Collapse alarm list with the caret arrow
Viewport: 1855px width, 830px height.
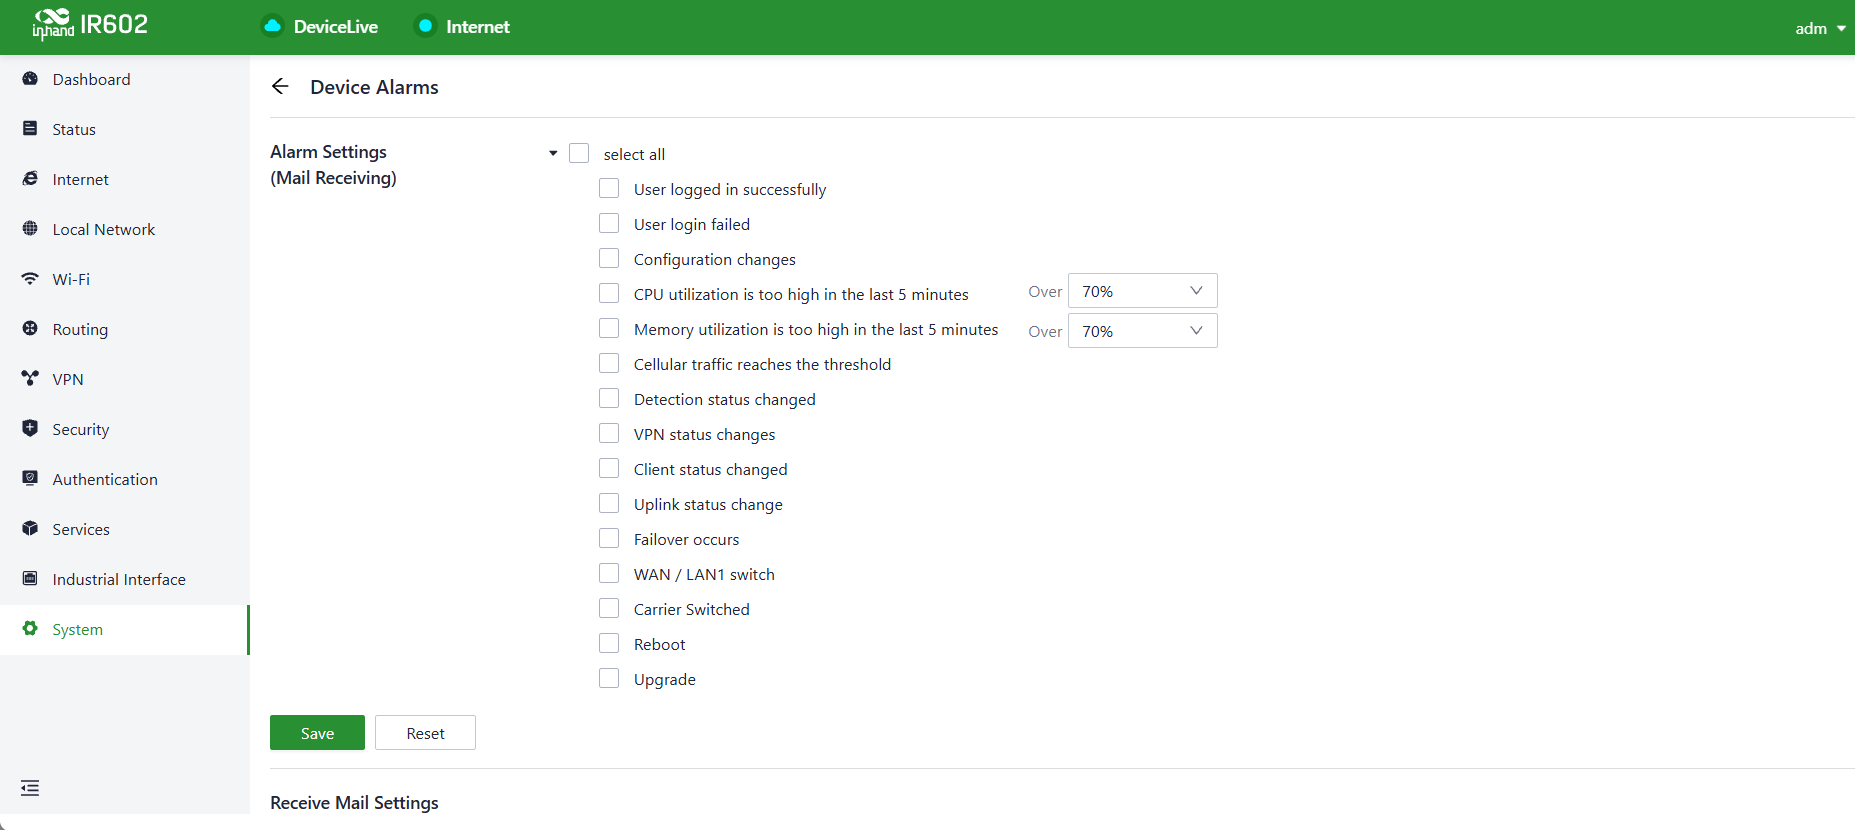(553, 153)
